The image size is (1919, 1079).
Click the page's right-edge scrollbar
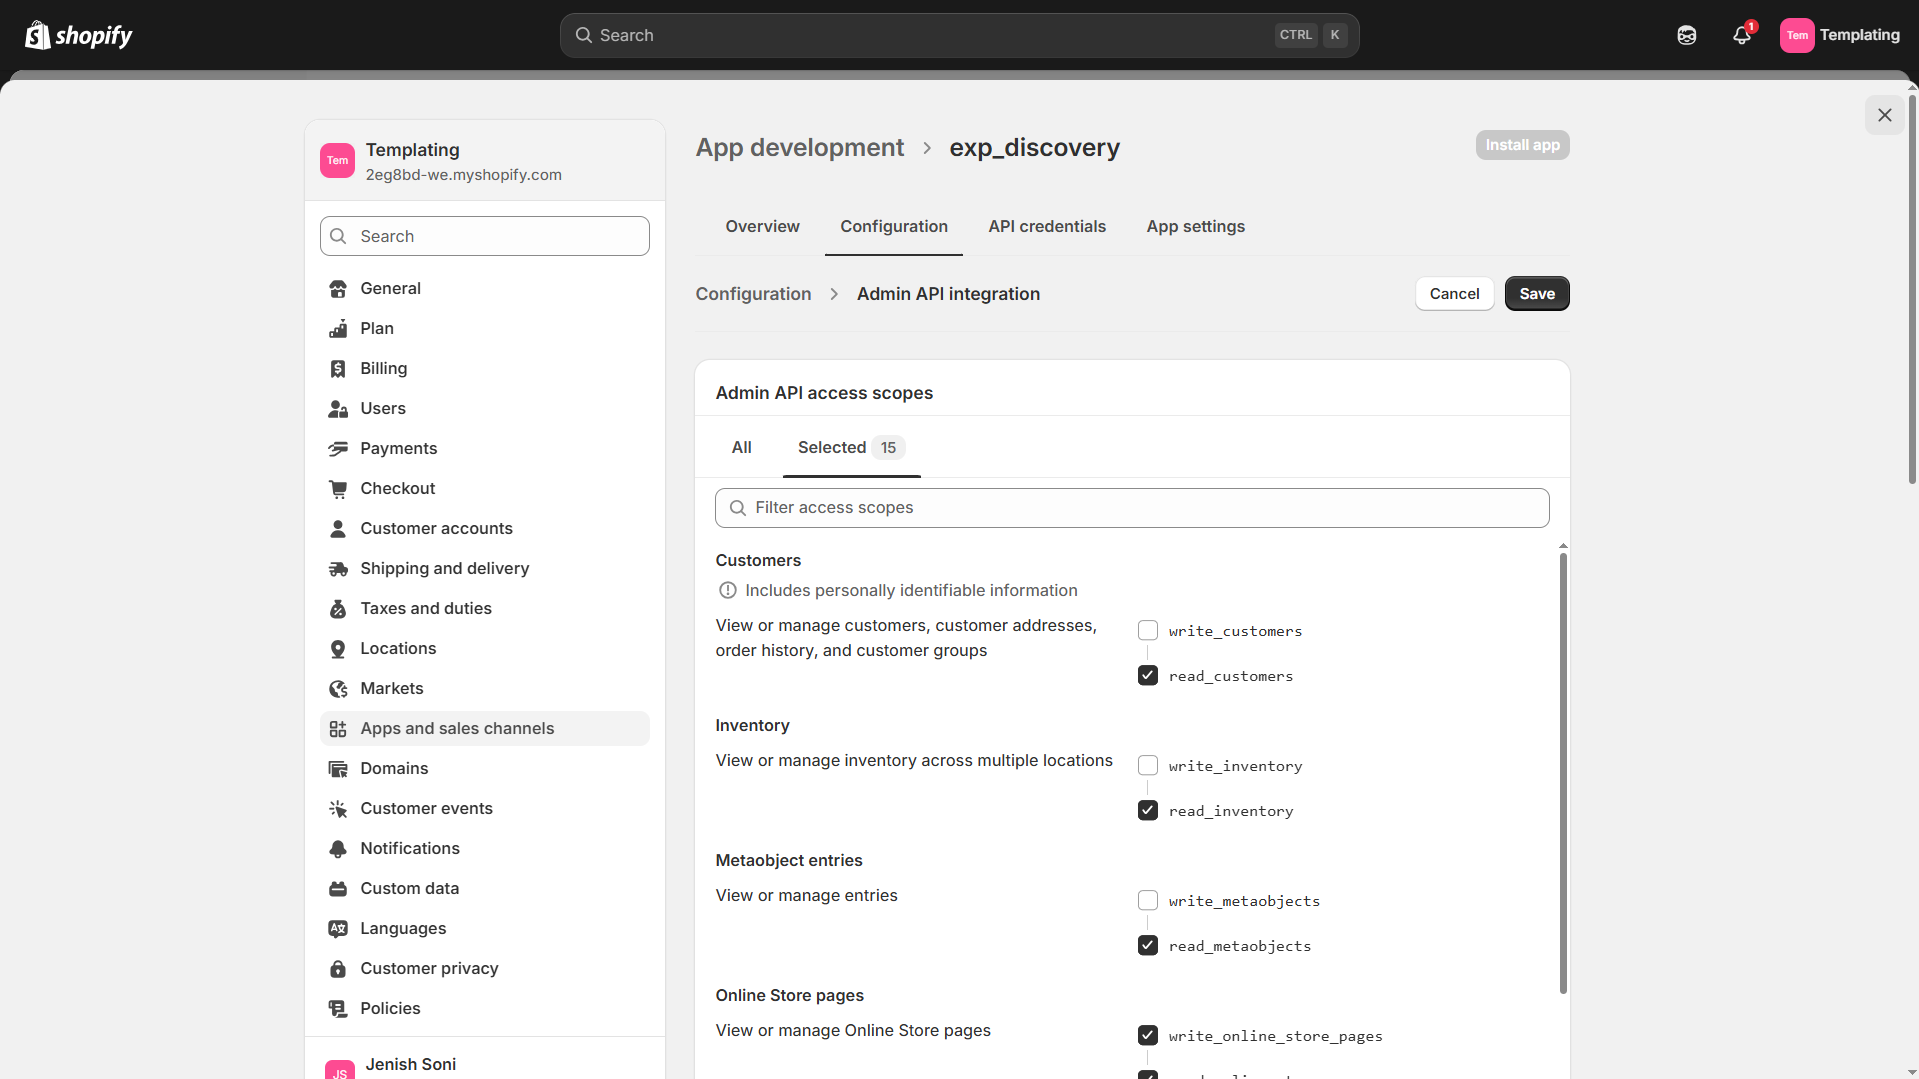pos(1912,290)
